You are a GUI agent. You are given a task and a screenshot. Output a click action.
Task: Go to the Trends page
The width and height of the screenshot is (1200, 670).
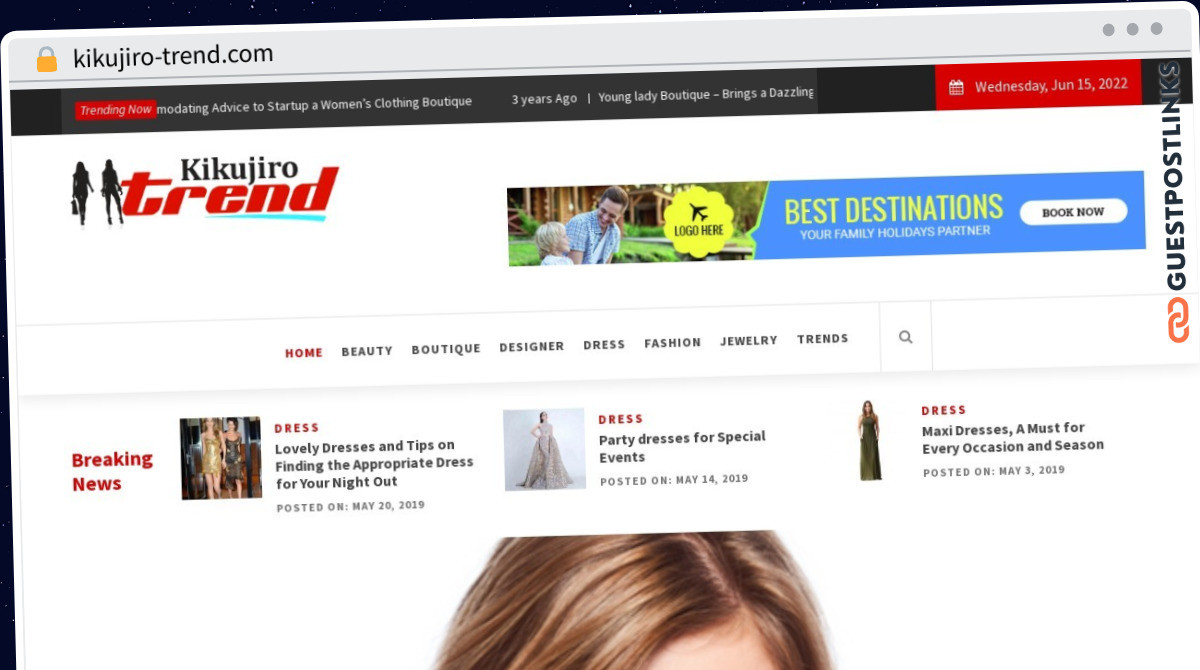(x=822, y=338)
